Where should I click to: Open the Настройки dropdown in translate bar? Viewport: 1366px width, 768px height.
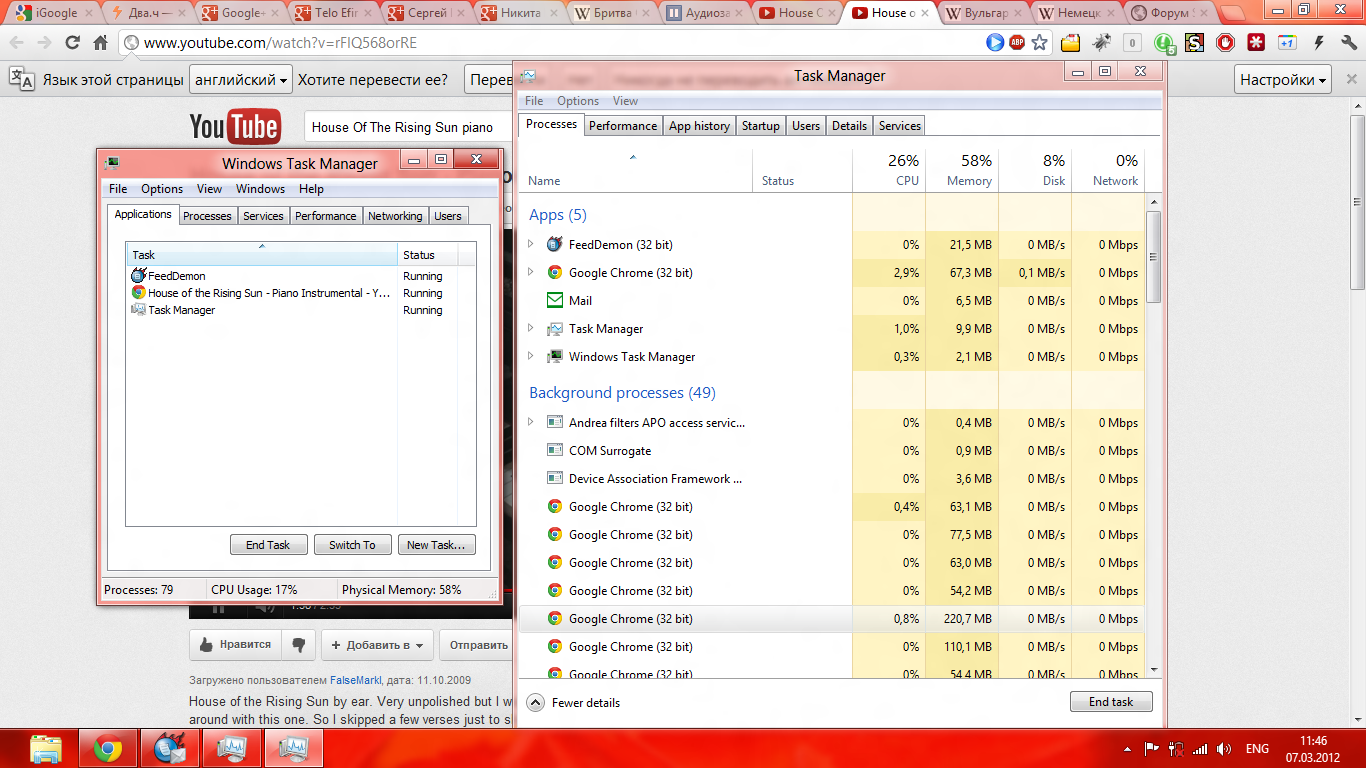coord(1284,80)
